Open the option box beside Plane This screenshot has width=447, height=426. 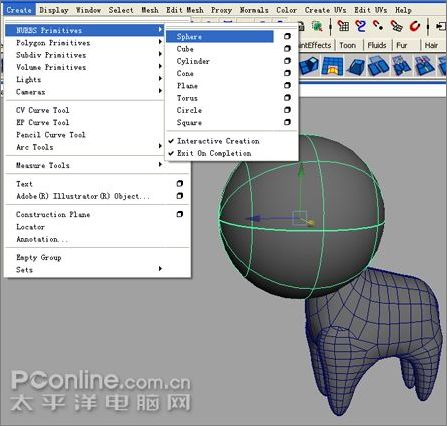[287, 85]
